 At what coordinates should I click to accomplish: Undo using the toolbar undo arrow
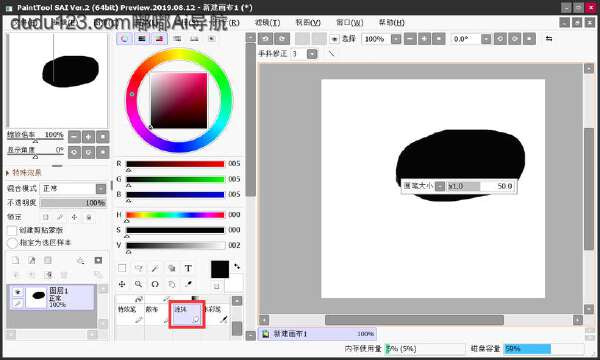coord(265,39)
